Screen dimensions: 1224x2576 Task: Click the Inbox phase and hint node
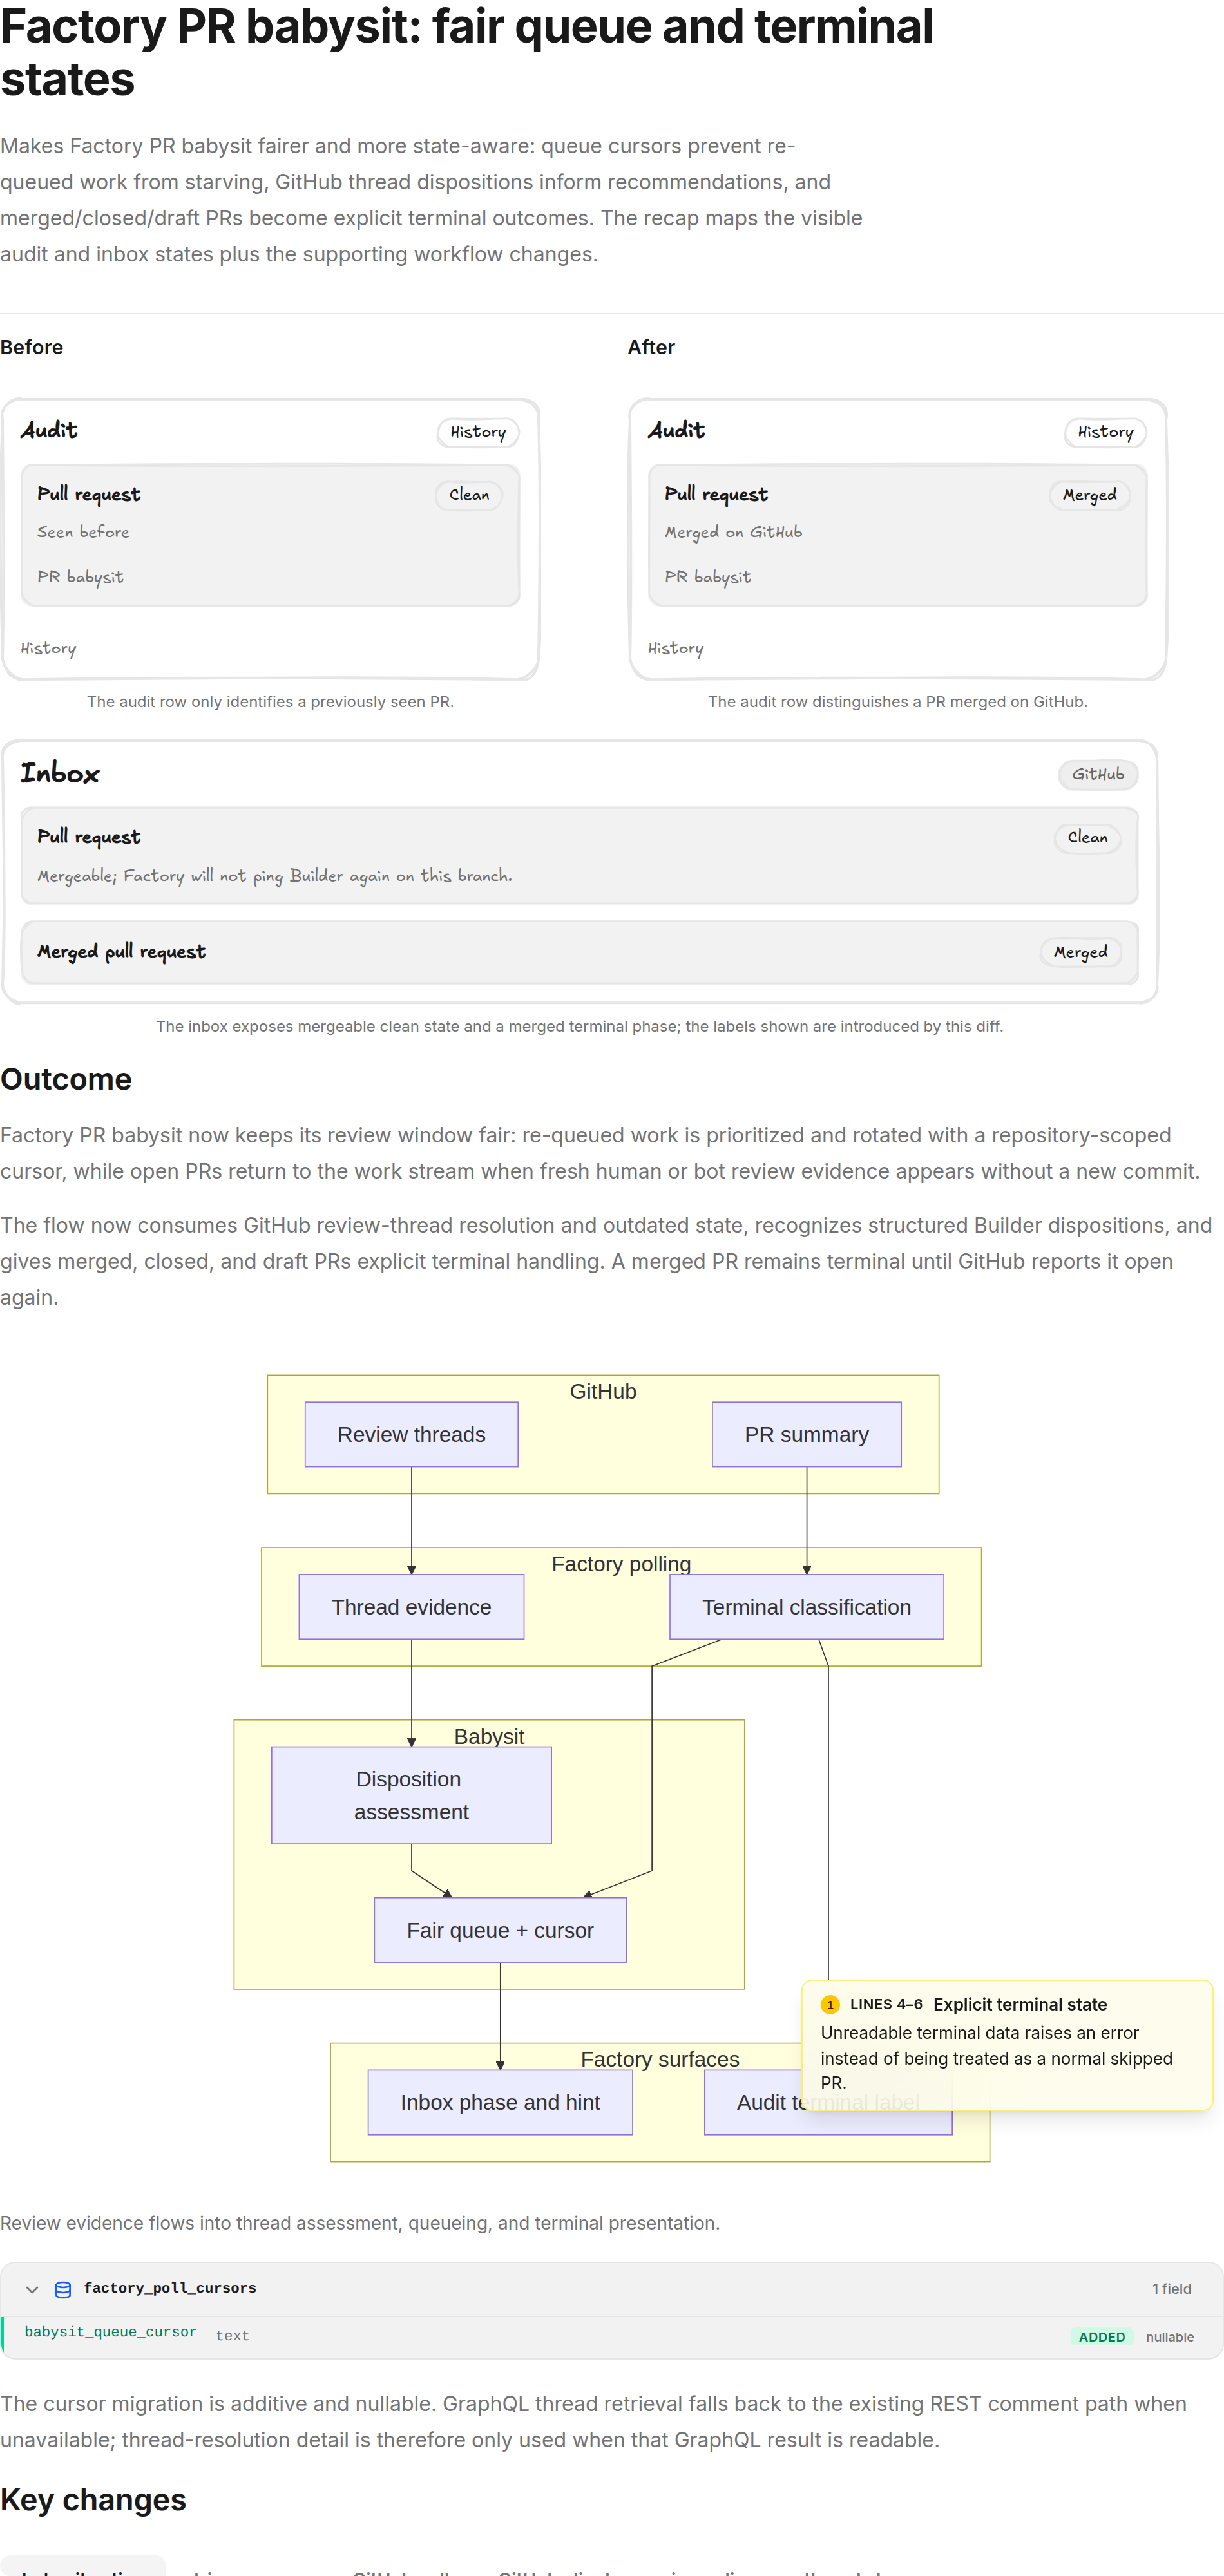(500, 2102)
